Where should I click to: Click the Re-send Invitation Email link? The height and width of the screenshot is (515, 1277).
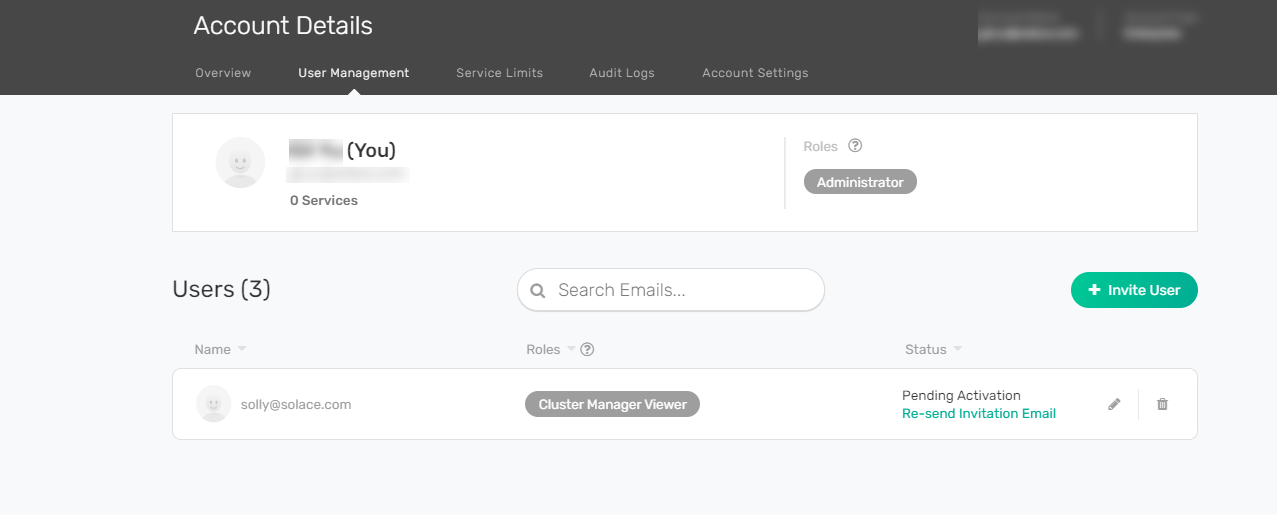[x=978, y=414]
